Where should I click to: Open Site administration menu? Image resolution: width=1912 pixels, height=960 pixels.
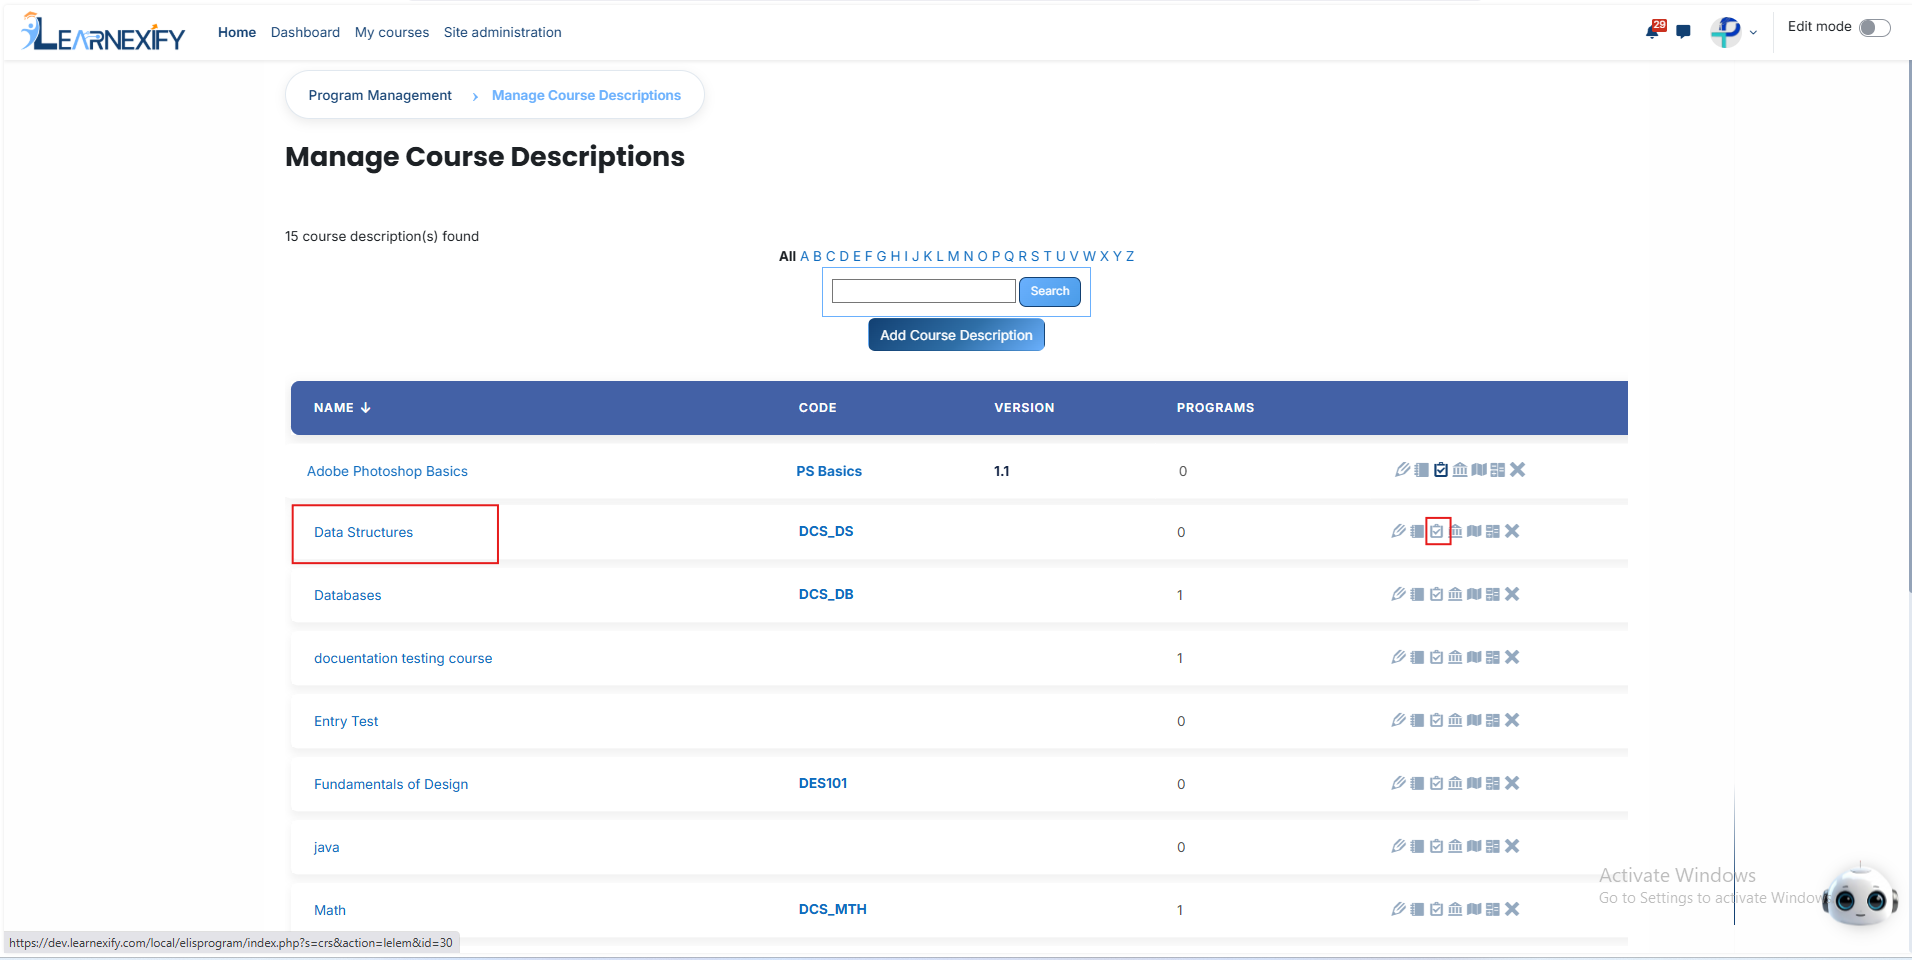pyautogui.click(x=503, y=32)
